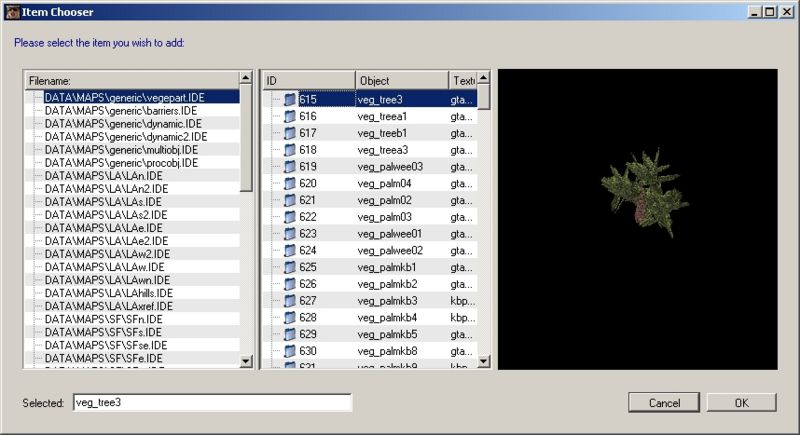Click the Selected text field
800x435 pixels.
click(211, 403)
